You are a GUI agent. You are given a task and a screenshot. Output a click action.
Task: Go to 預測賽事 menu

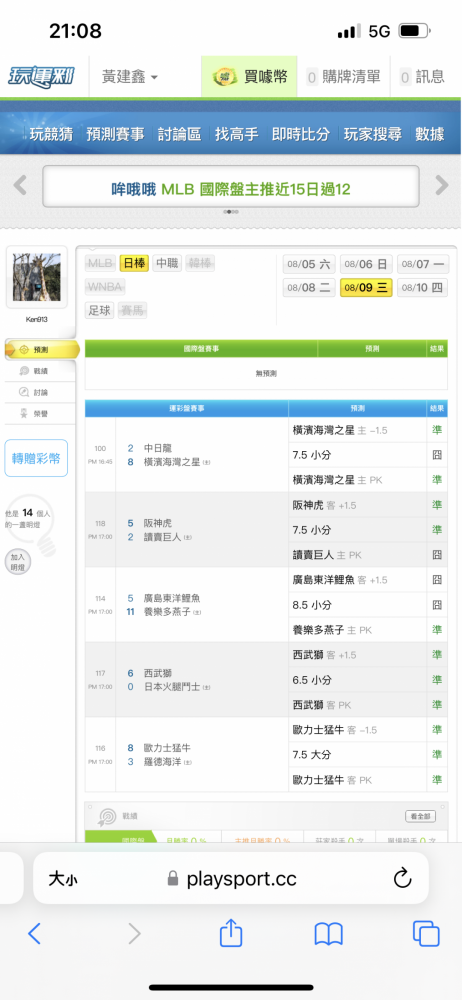click(x=116, y=134)
